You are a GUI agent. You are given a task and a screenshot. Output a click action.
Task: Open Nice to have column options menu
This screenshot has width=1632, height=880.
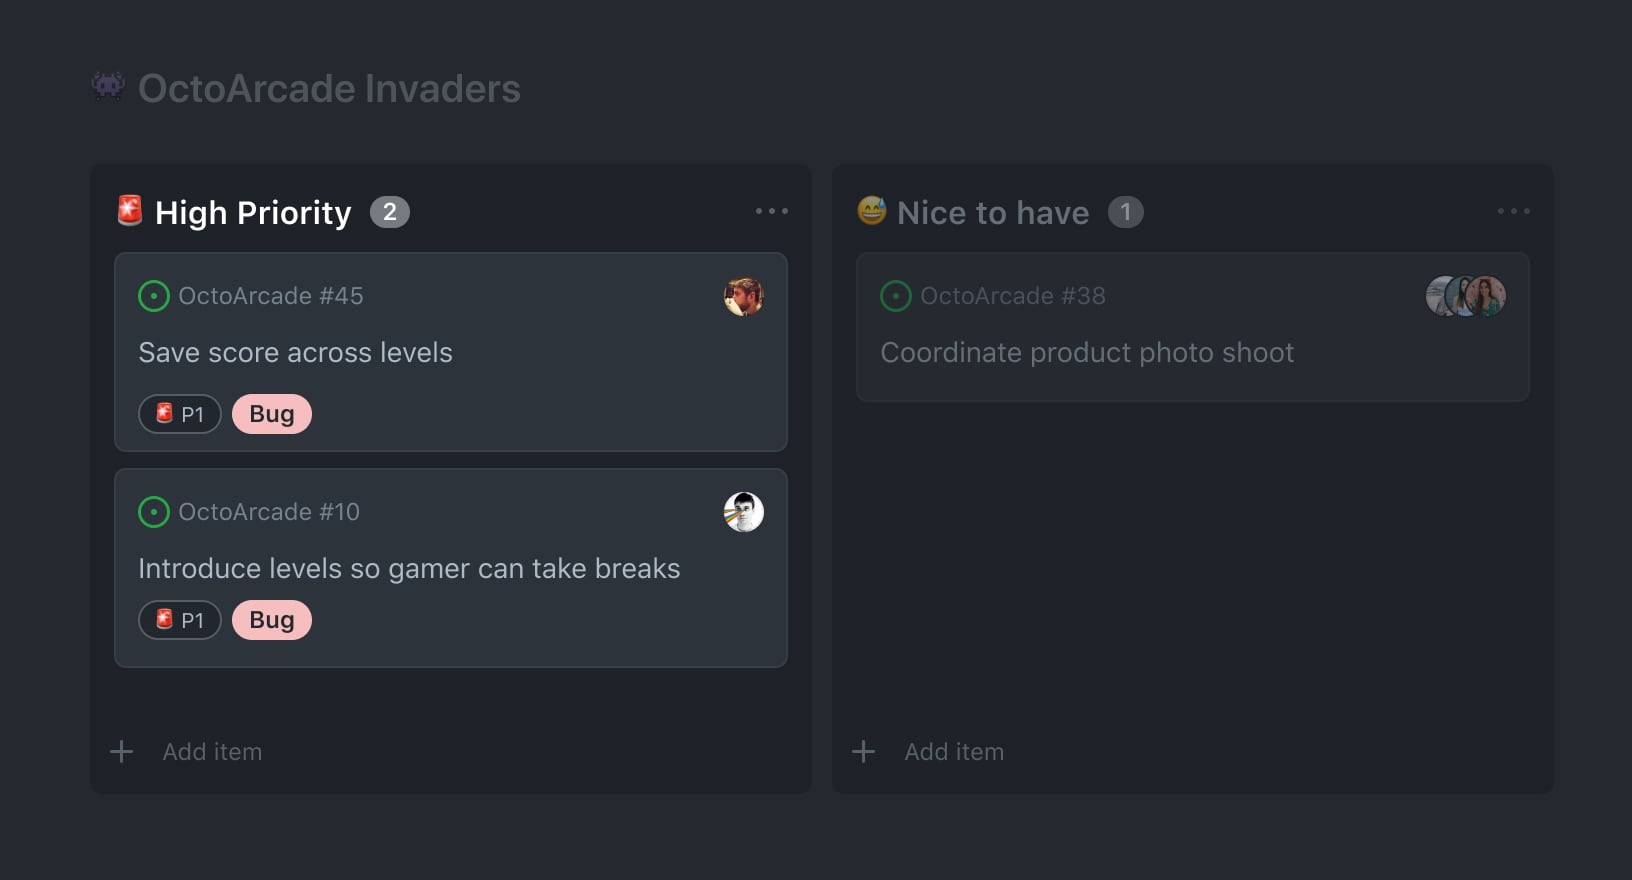click(x=1513, y=211)
